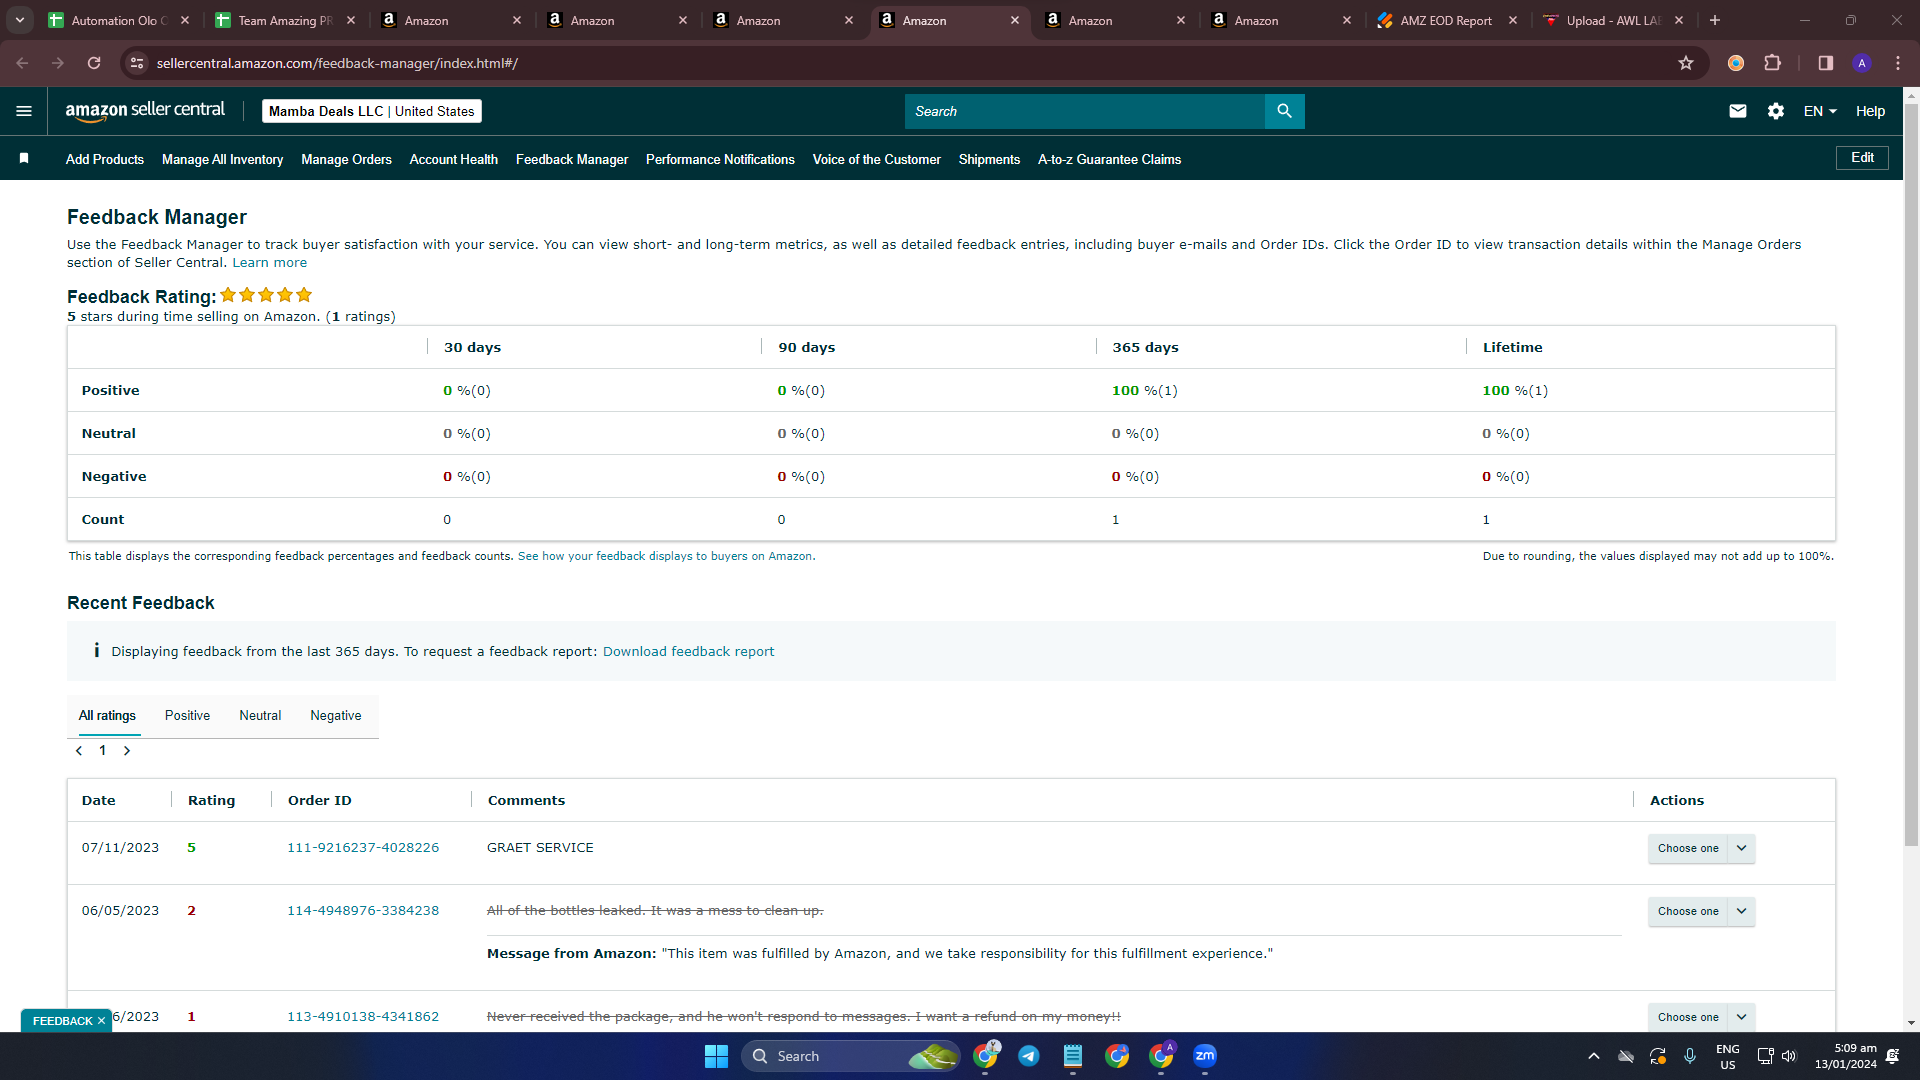Screen dimensions: 1920x1080
Task: Reload the browser page
Action: (x=94, y=63)
